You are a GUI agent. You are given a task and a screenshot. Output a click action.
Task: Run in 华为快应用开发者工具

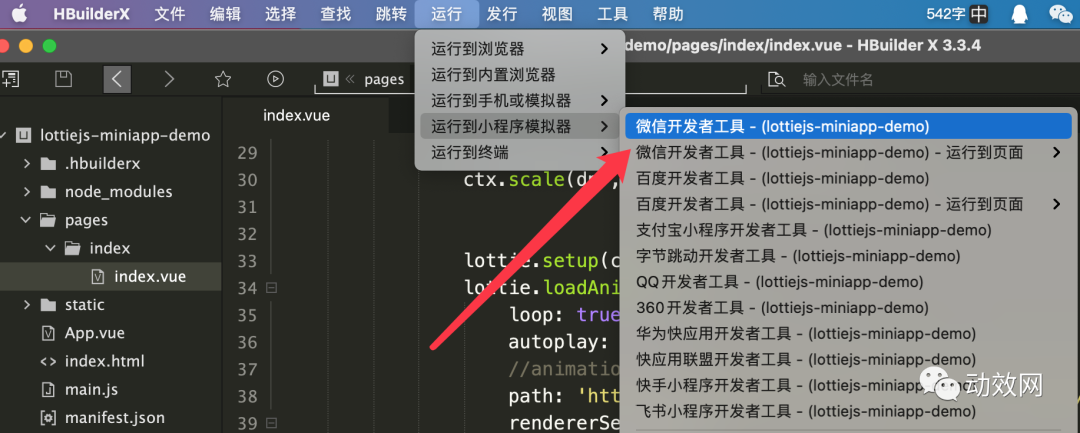[x=849, y=334]
